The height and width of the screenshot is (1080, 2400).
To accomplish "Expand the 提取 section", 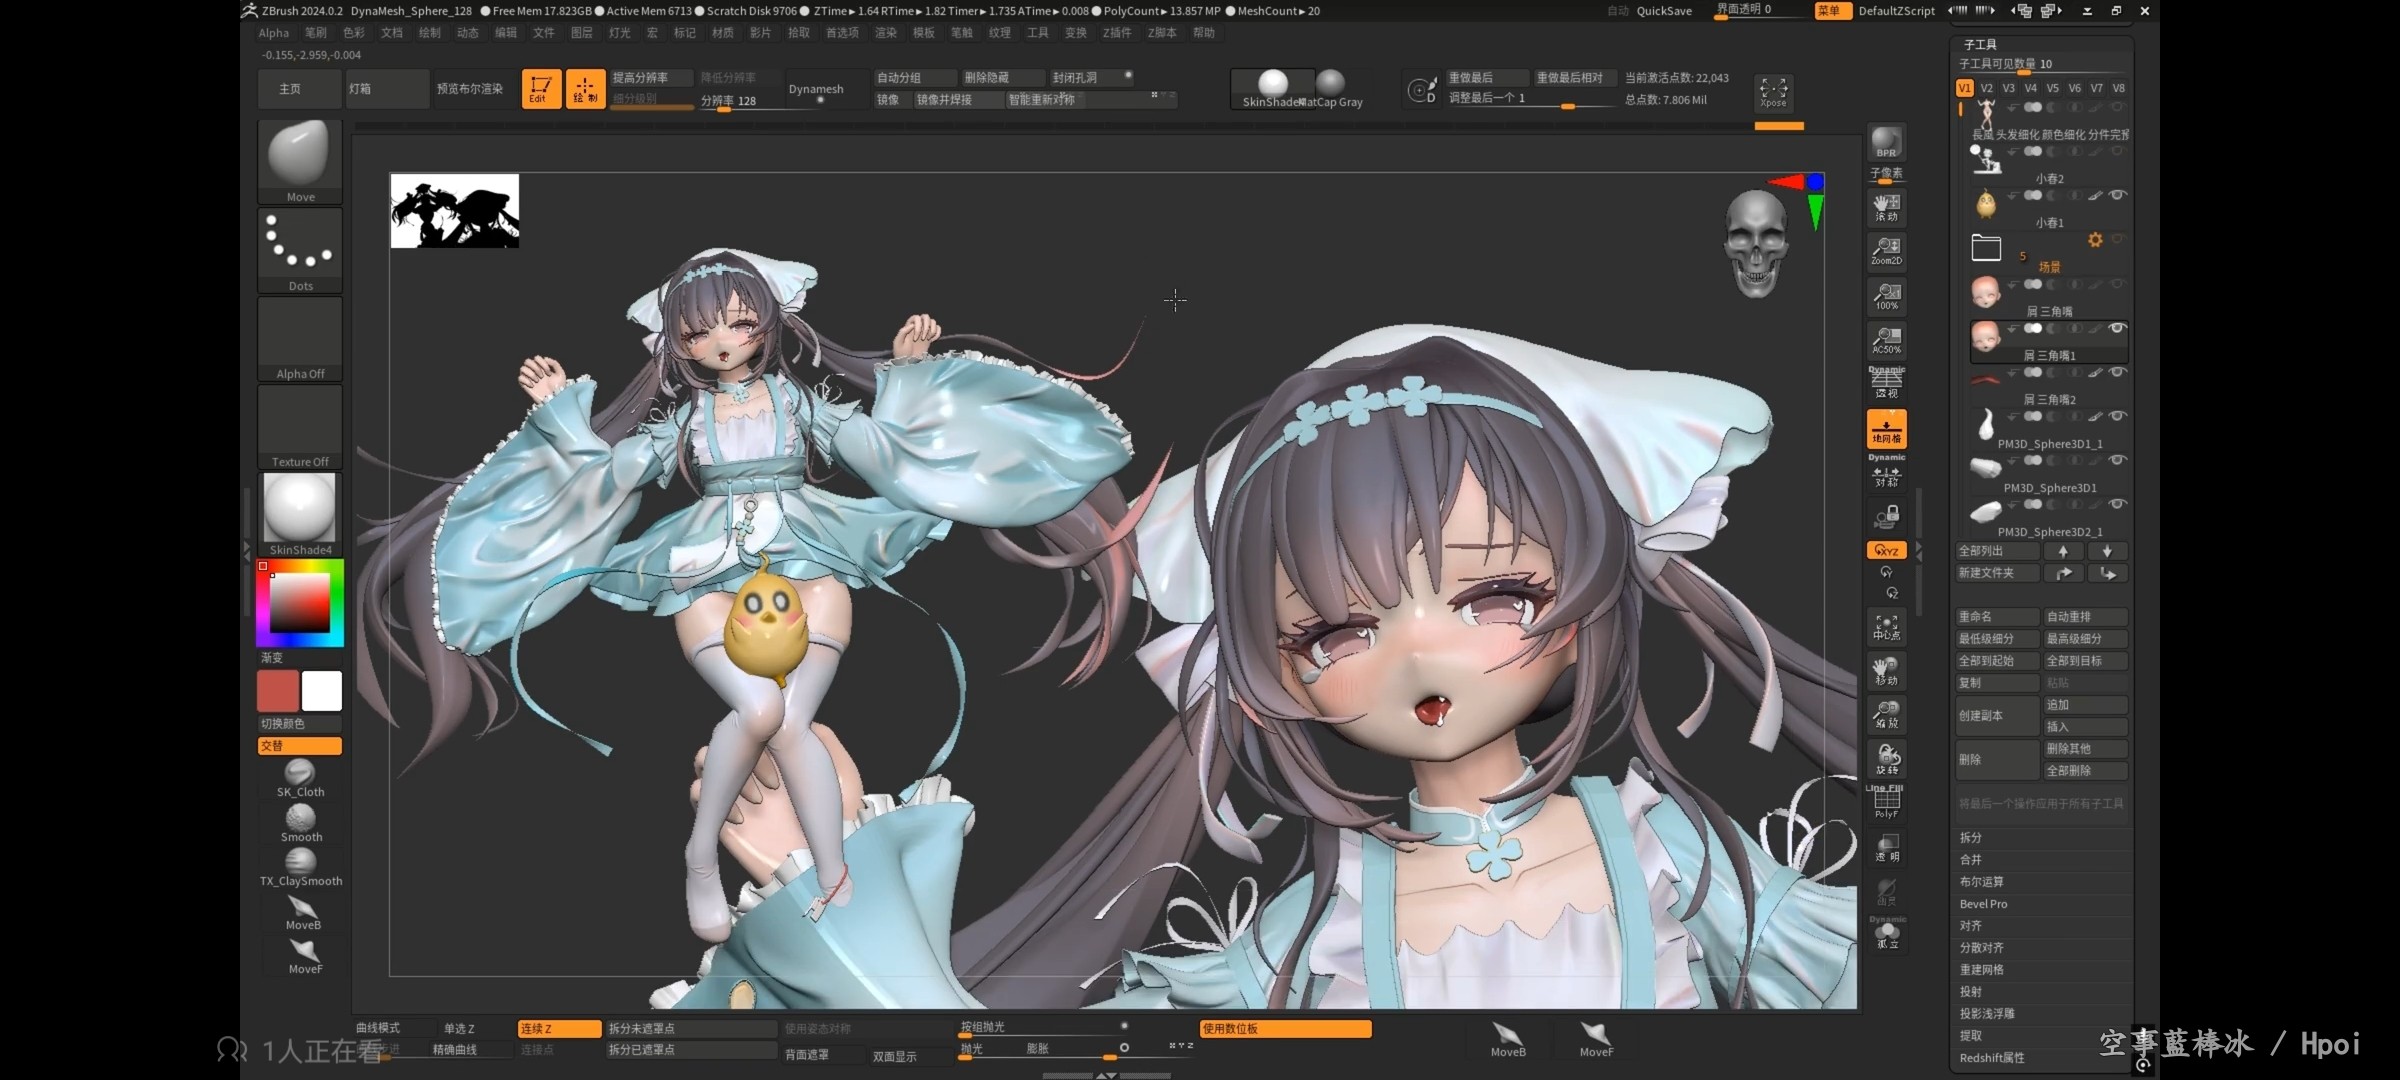I will click(1971, 1035).
